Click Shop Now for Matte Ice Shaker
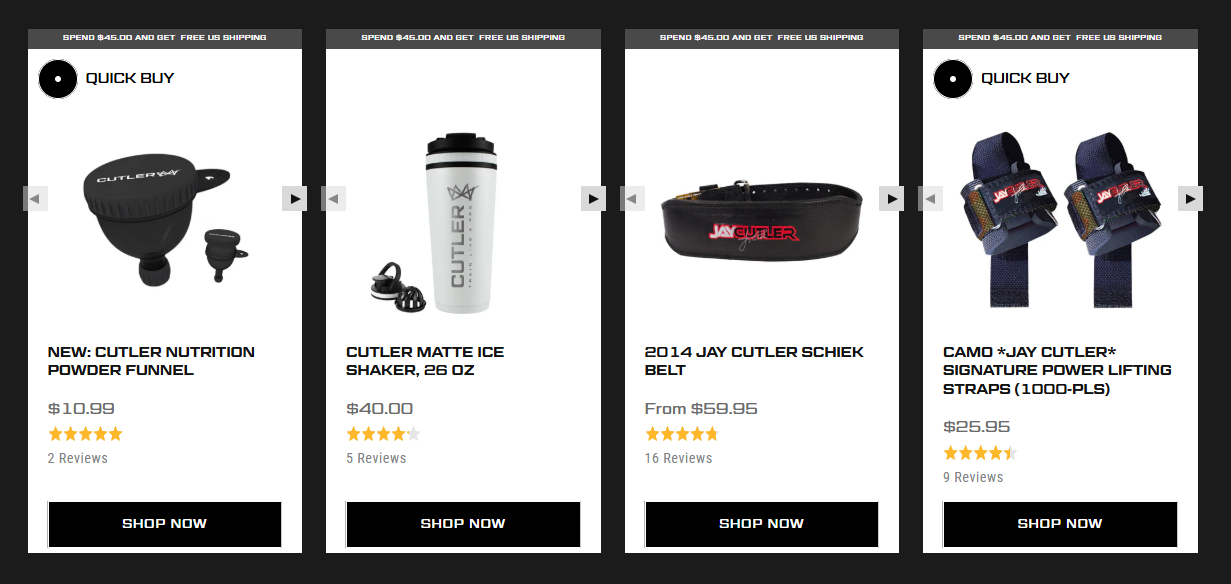Viewport: 1231px width, 584px height. [x=463, y=524]
